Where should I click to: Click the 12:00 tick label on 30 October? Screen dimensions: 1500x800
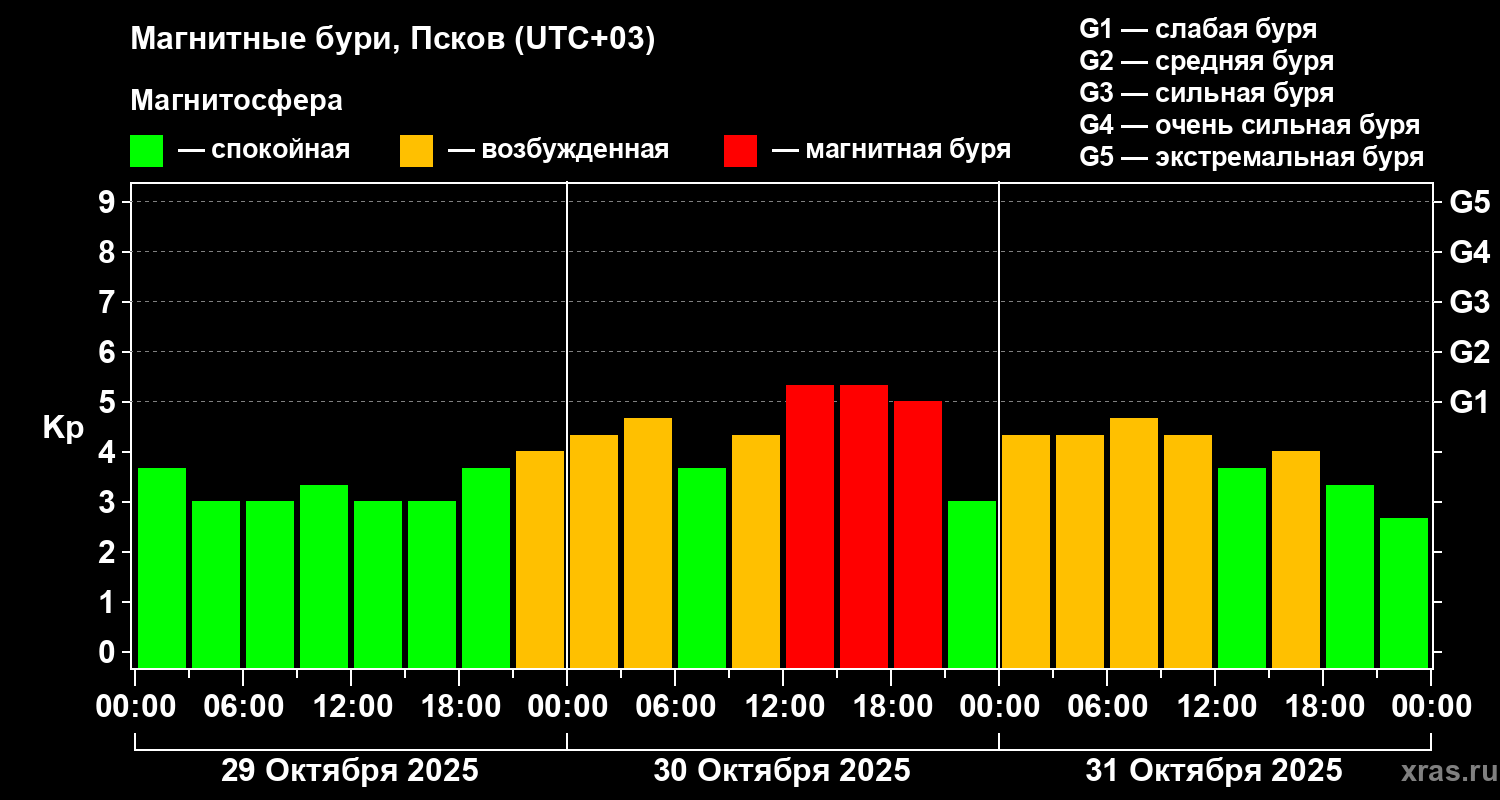[x=783, y=707]
